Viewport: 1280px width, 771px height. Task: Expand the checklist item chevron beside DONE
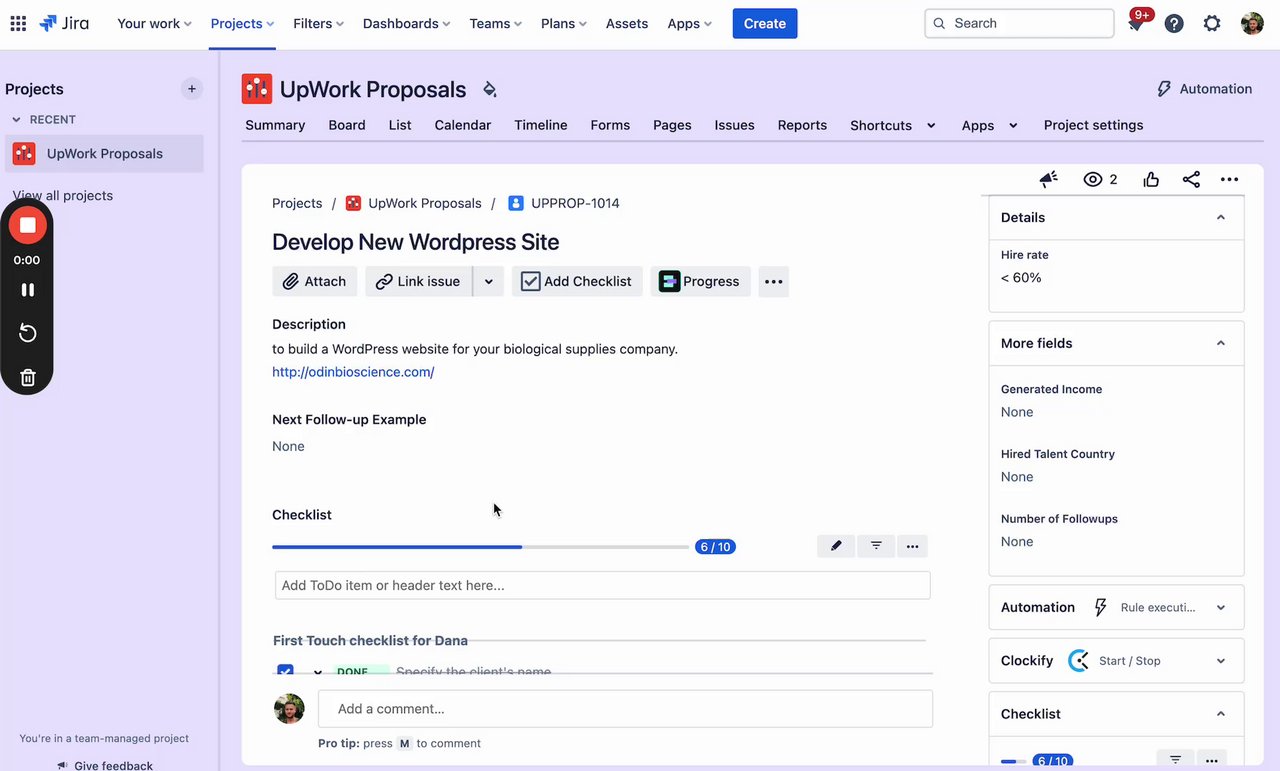318,672
